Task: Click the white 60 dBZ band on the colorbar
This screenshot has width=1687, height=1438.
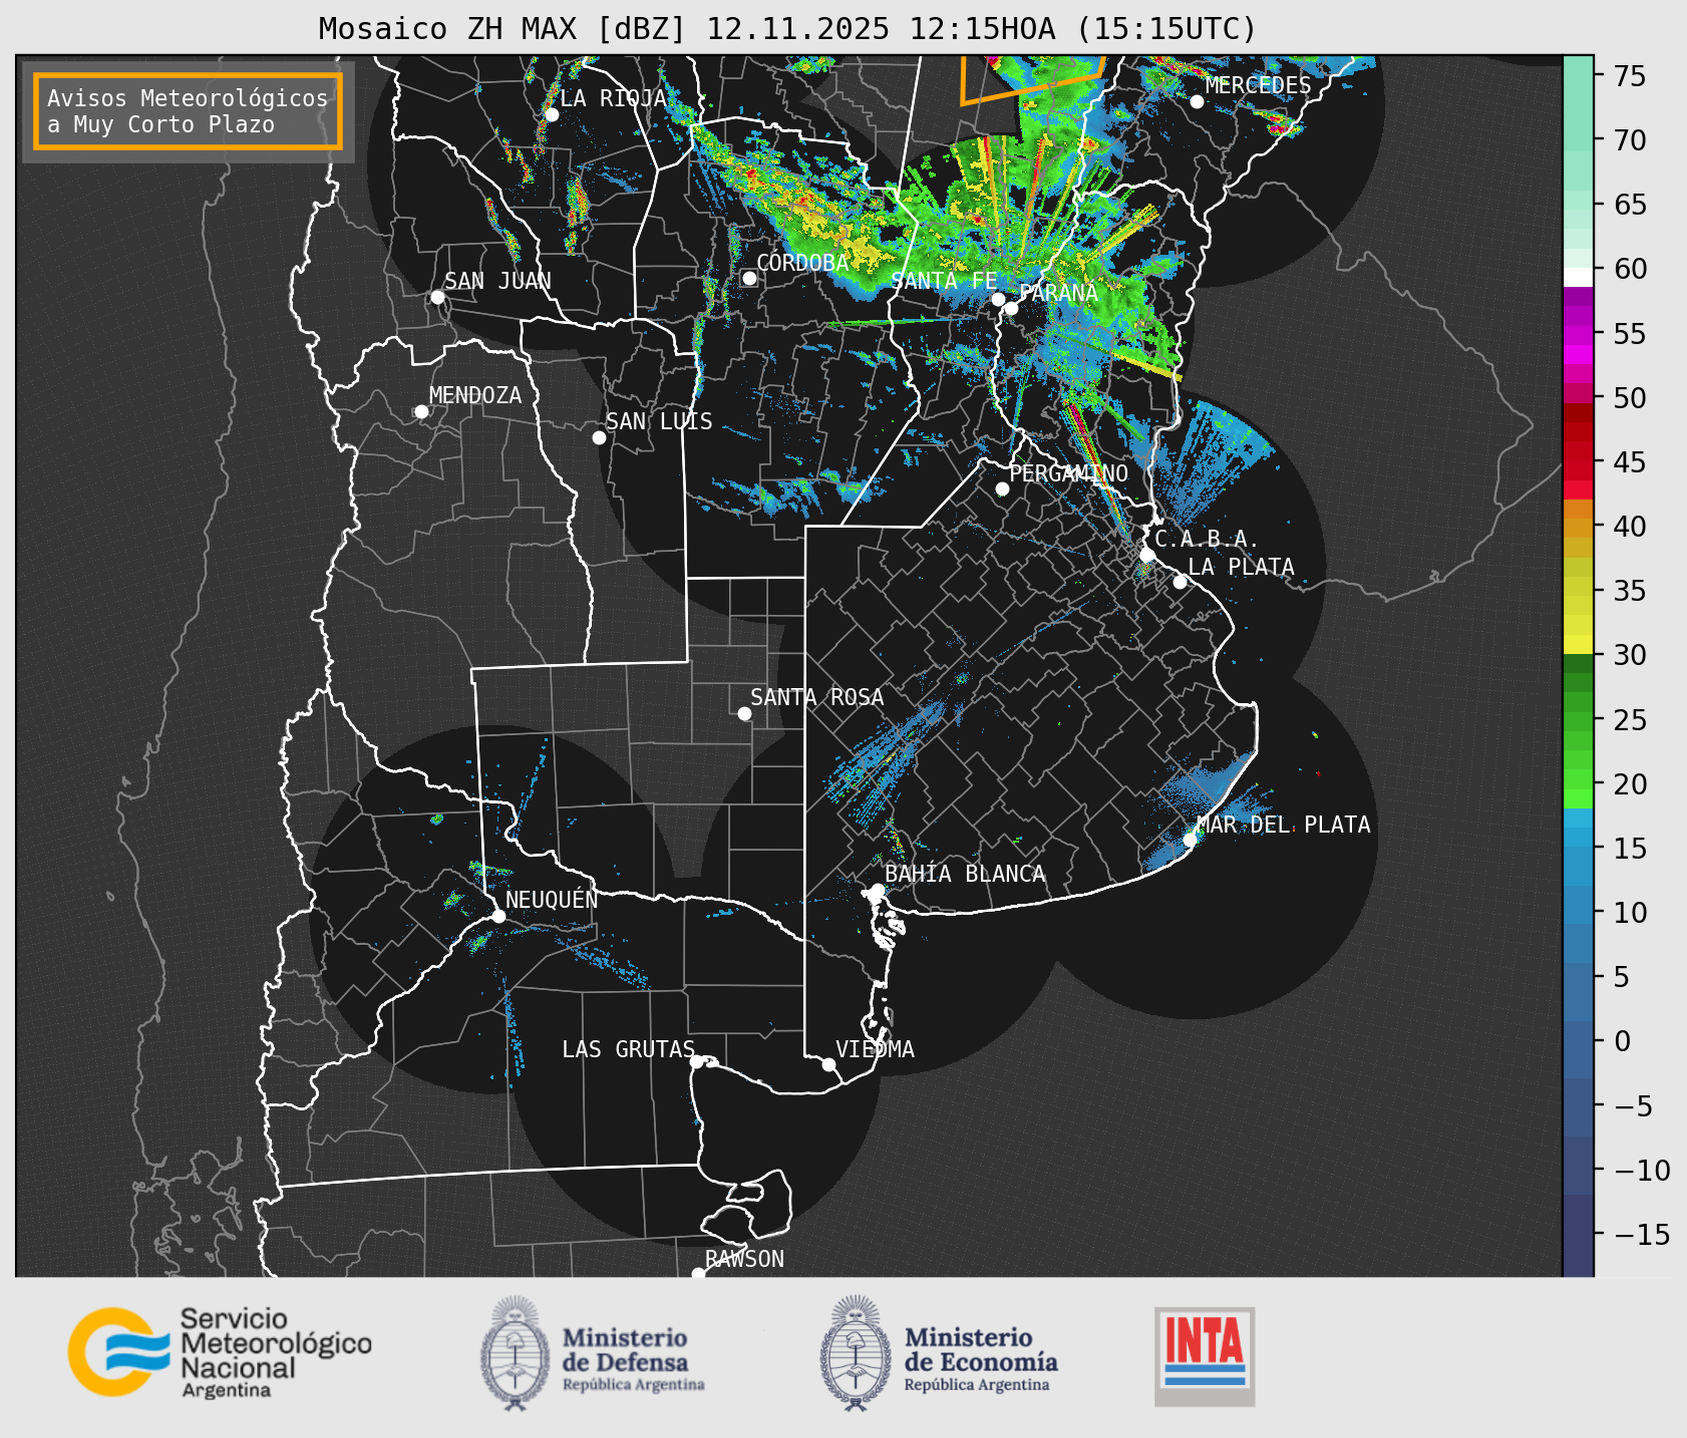Action: pos(1577,276)
